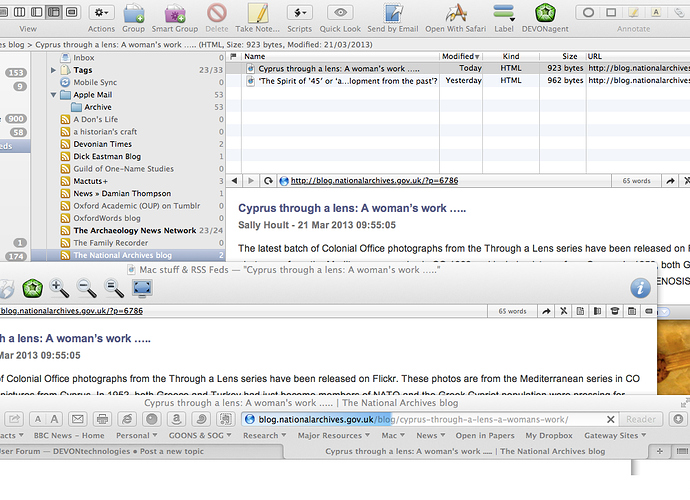This screenshot has width=690, height=500.
Task: Decrease text size in Safari toolbar
Action: [x=38, y=419]
